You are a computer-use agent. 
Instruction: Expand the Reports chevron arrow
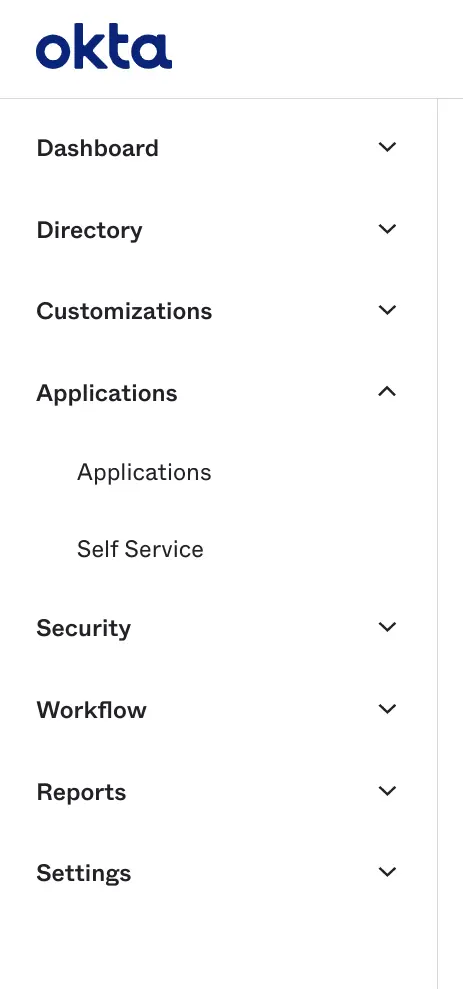pos(387,790)
